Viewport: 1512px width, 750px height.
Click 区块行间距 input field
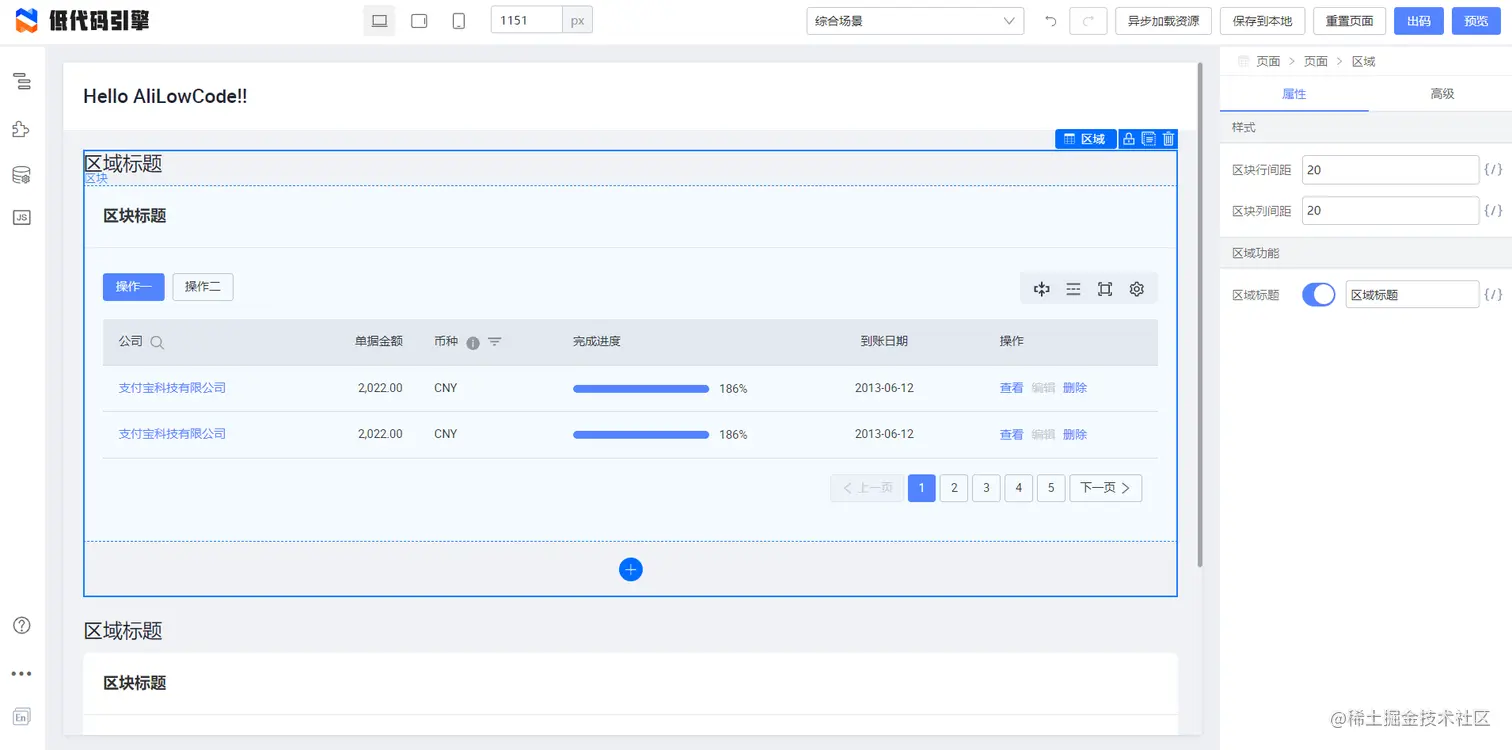coord(1390,170)
